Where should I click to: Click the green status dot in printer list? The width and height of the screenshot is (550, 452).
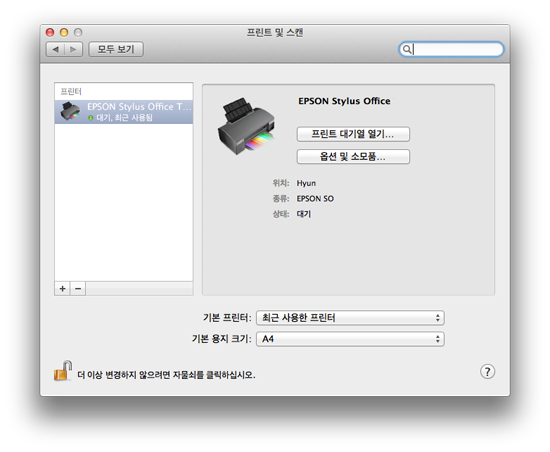pos(90,118)
